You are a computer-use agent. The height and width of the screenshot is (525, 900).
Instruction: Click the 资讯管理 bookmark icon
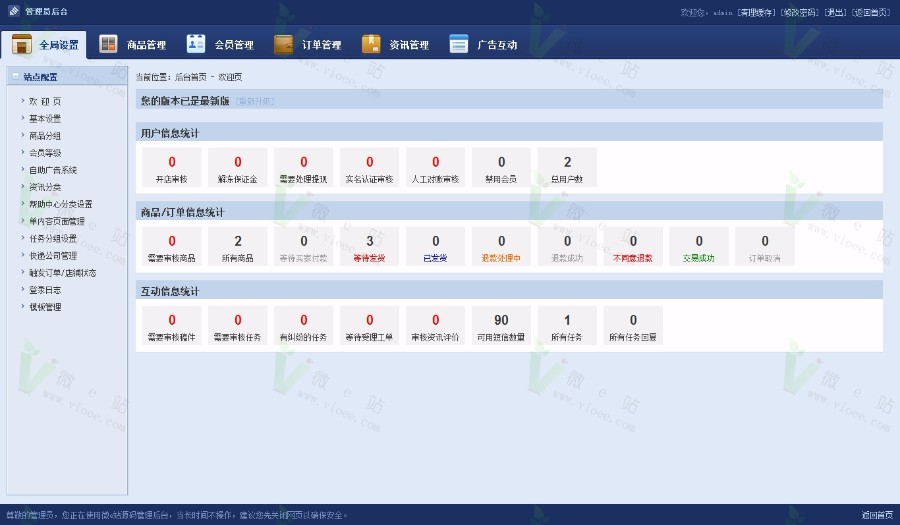(x=371, y=44)
